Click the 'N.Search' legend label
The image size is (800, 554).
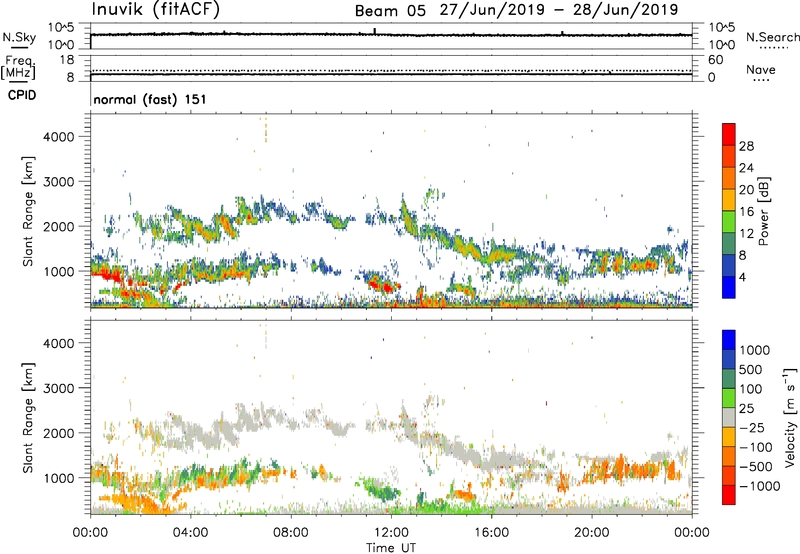(772, 37)
